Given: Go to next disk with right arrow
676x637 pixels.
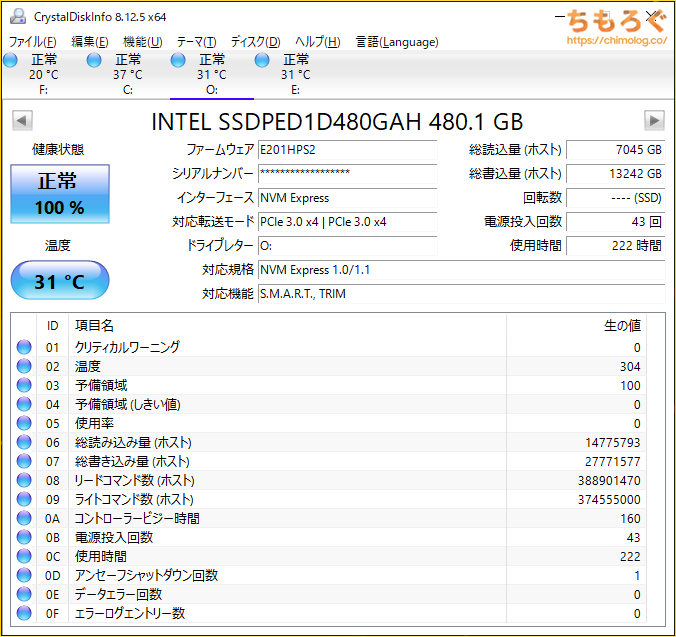Looking at the screenshot, I should [x=654, y=121].
